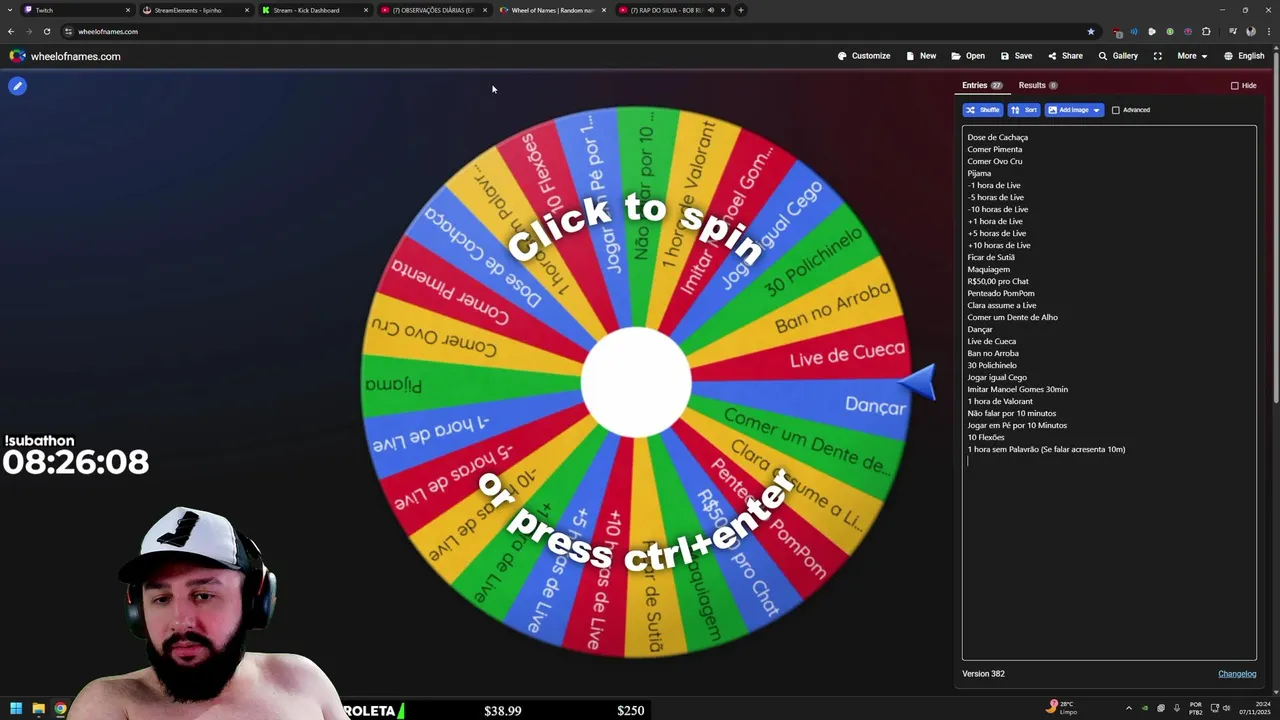Image resolution: width=1280 pixels, height=720 pixels.
Task: Click the 'Penteado PomPom' entry
Action: (x=1001, y=293)
